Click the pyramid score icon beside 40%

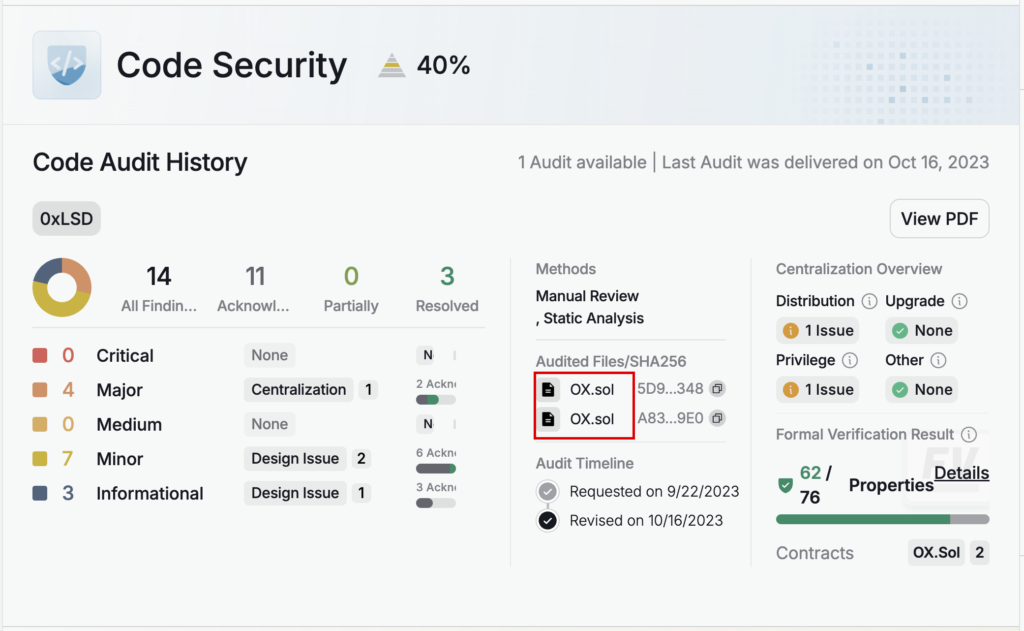pos(392,65)
